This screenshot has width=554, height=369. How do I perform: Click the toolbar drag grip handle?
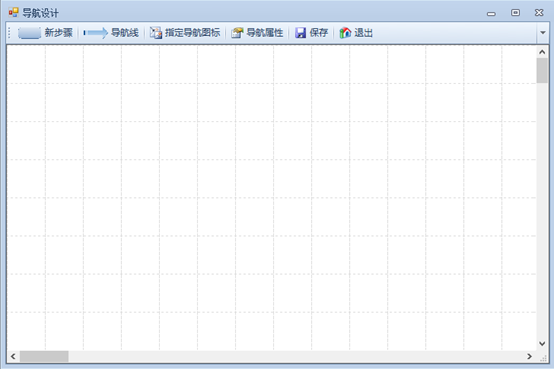[x=10, y=33]
